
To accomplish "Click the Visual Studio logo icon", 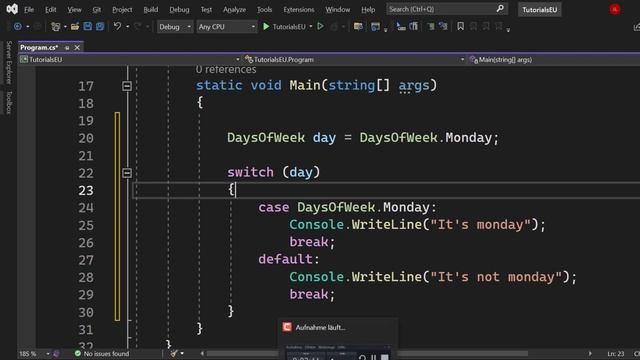I will pos(12,9).
